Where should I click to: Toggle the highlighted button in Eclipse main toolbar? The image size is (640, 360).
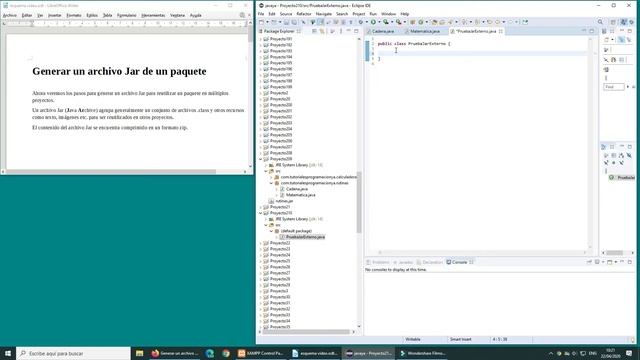(321, 22)
